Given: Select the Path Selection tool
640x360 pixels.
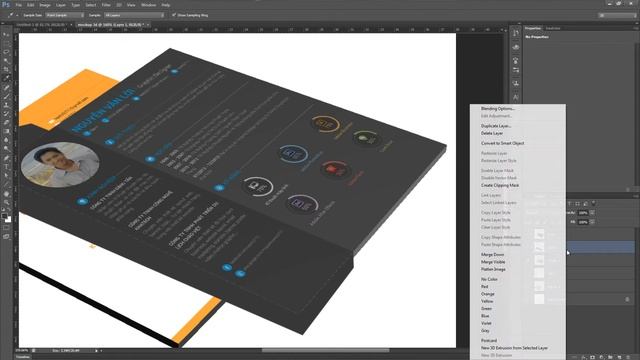Looking at the screenshot, I should [x=6, y=176].
